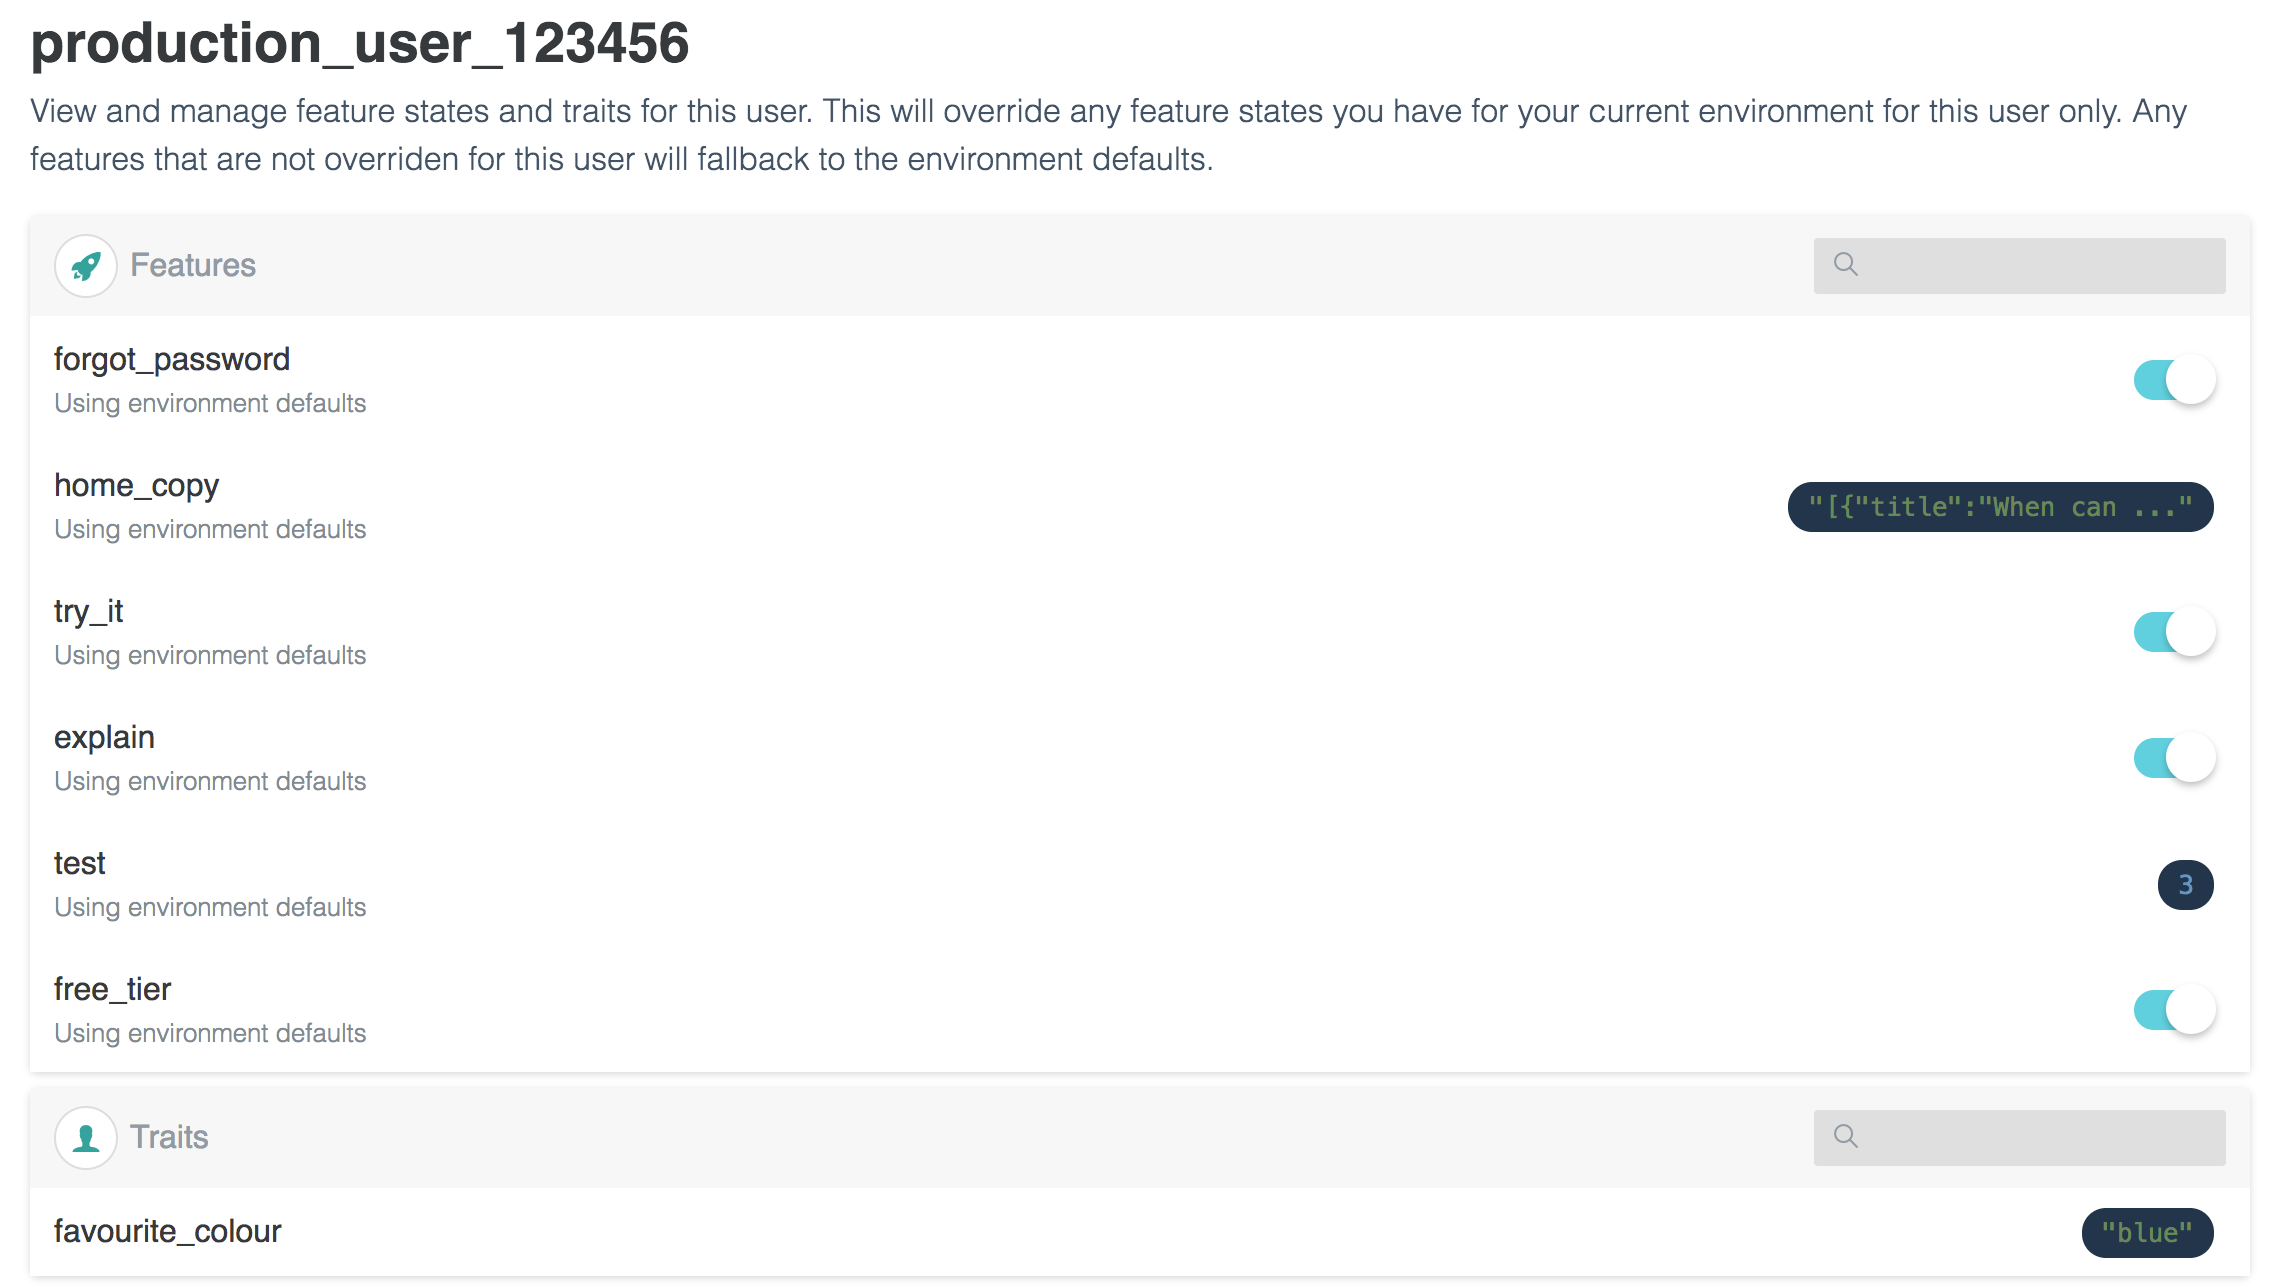Toggle the forgot_password feature switch

2174,380
